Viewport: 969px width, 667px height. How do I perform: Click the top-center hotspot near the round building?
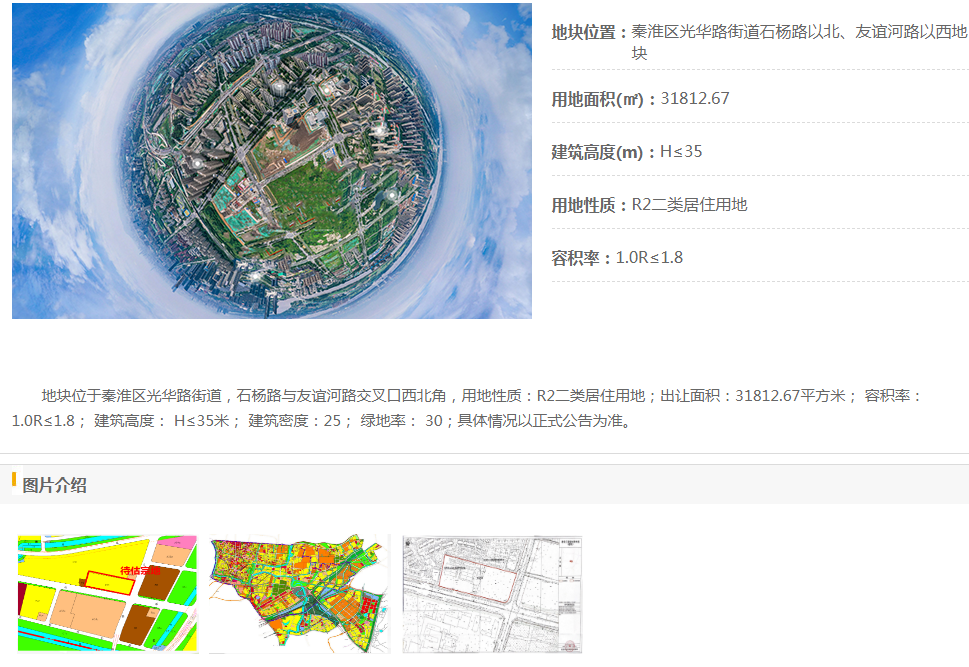click(326, 90)
